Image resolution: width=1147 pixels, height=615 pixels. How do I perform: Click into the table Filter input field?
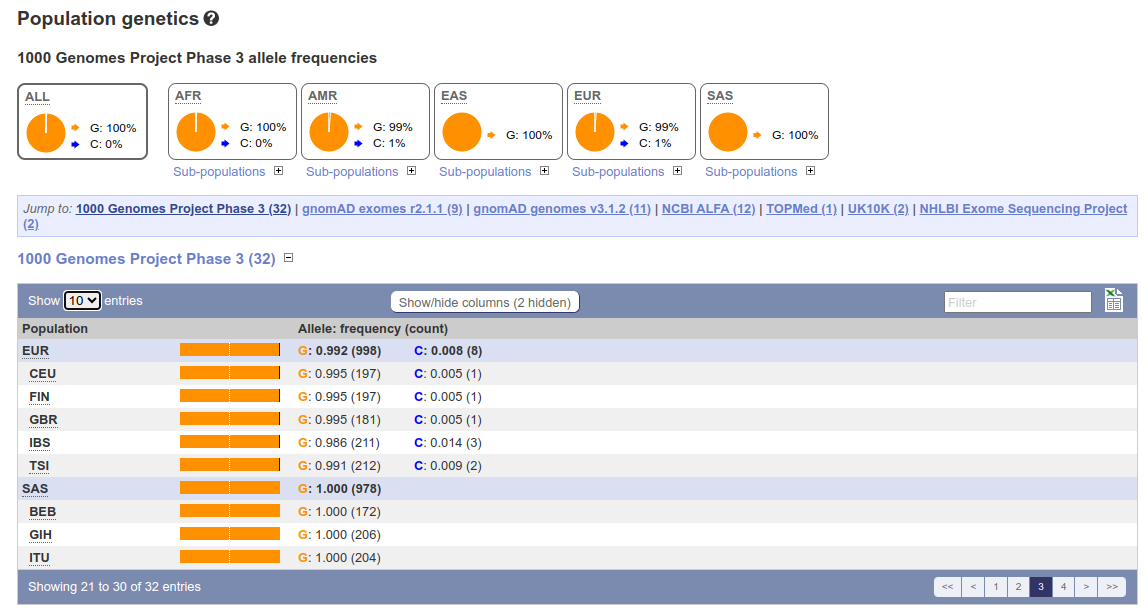(x=1018, y=302)
